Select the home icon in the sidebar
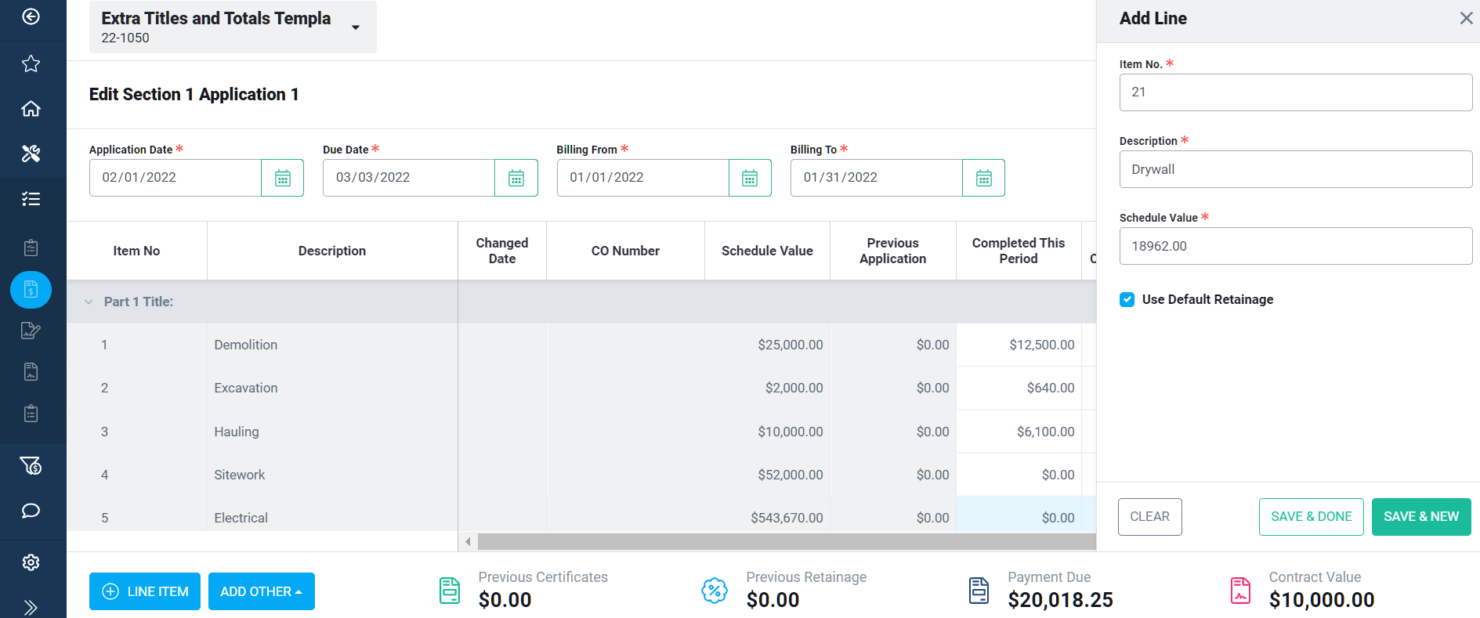Viewport: 1480px width, 618px height. coord(30,108)
